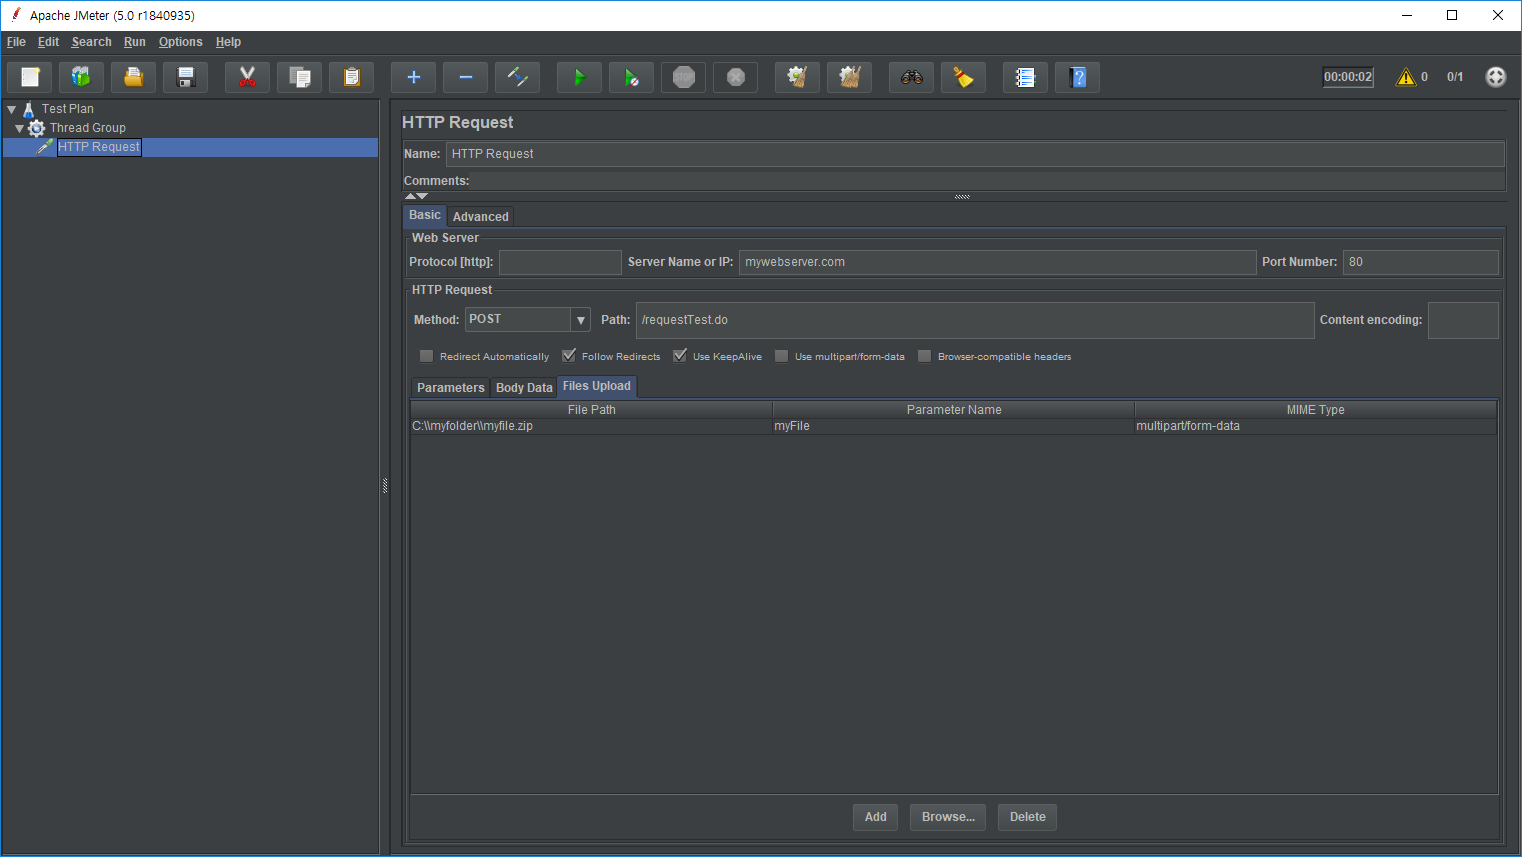This screenshot has height=857, width=1522.
Task: Collapse all nodes with minus icon
Action: 465,77
